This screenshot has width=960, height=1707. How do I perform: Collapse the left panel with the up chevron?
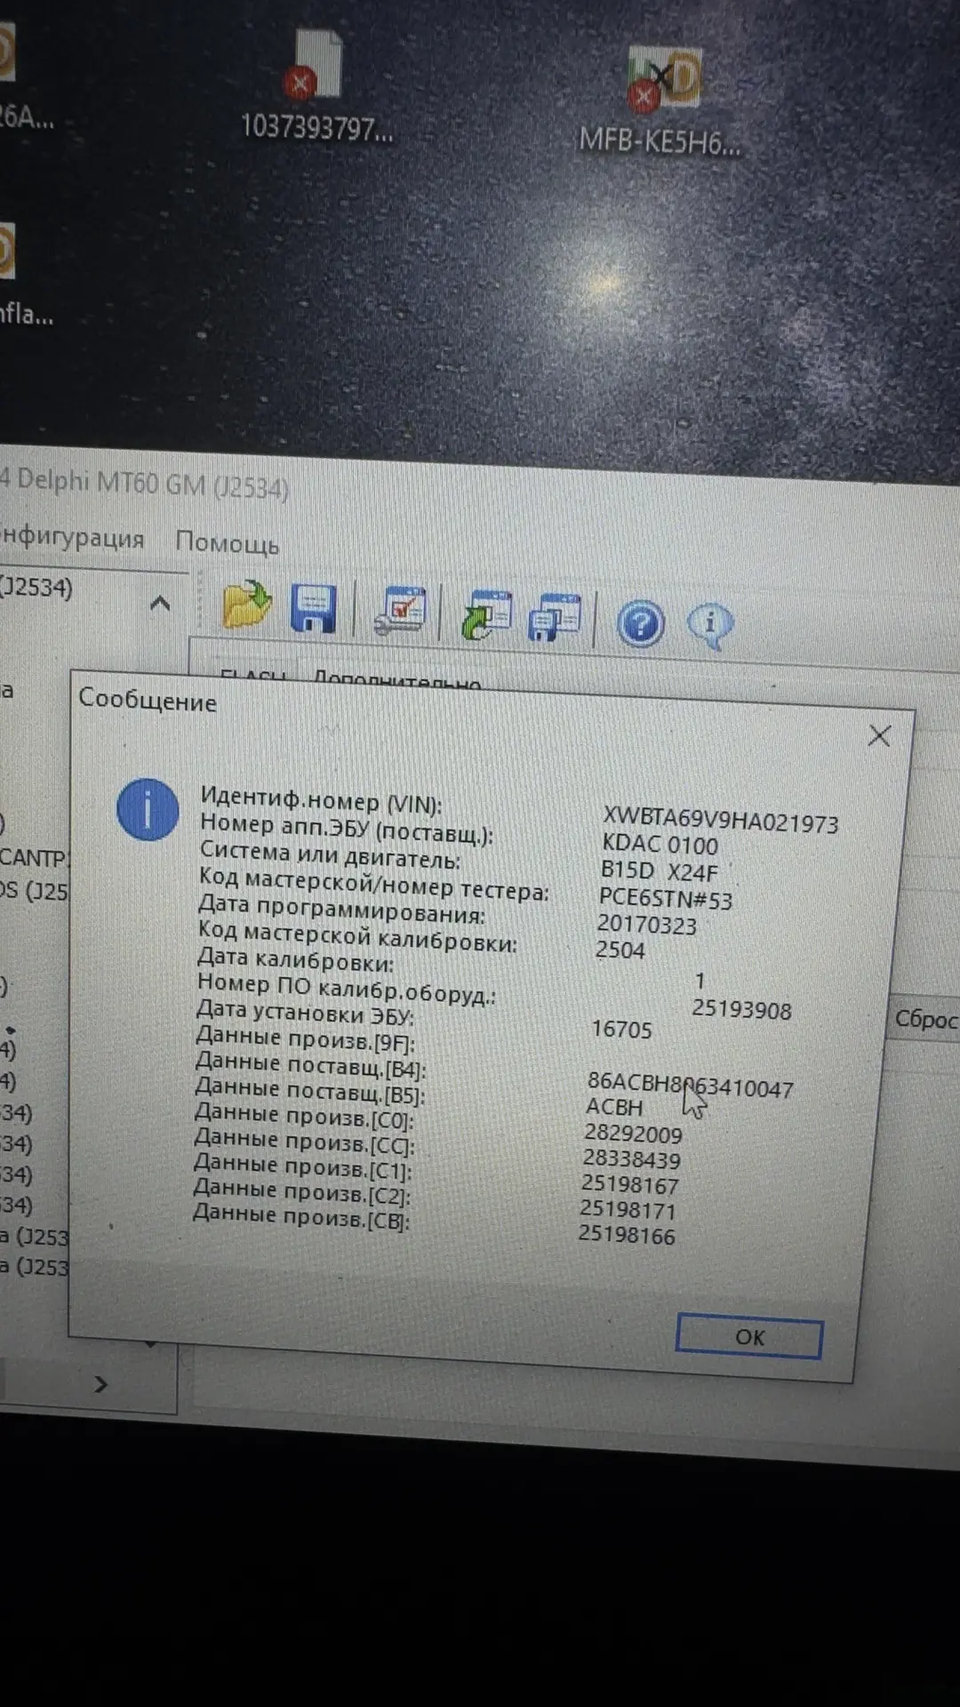[x=160, y=603]
